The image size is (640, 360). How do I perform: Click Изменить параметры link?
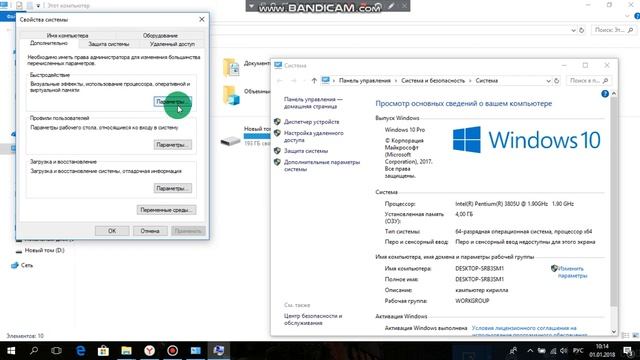tap(572, 272)
